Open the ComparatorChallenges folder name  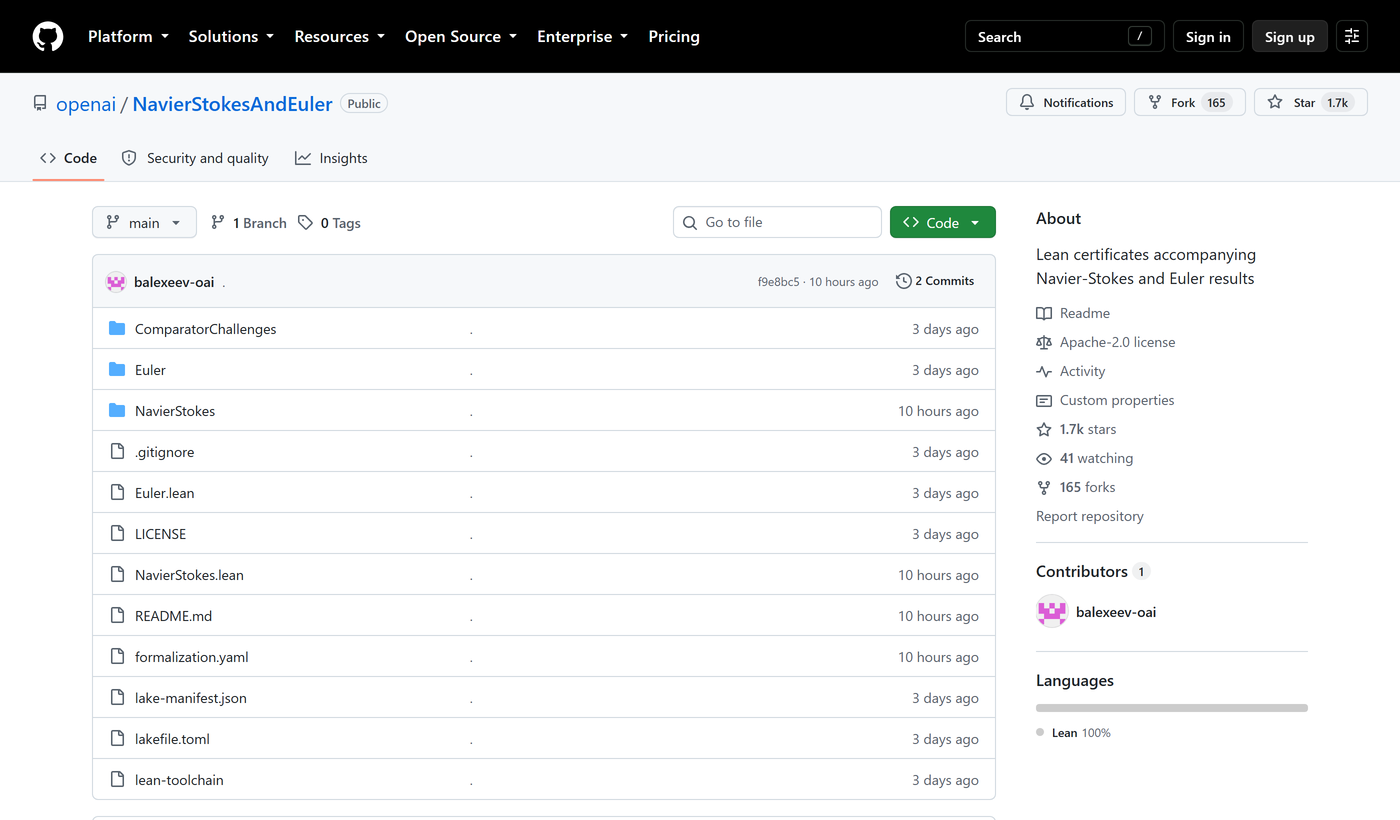(x=206, y=329)
